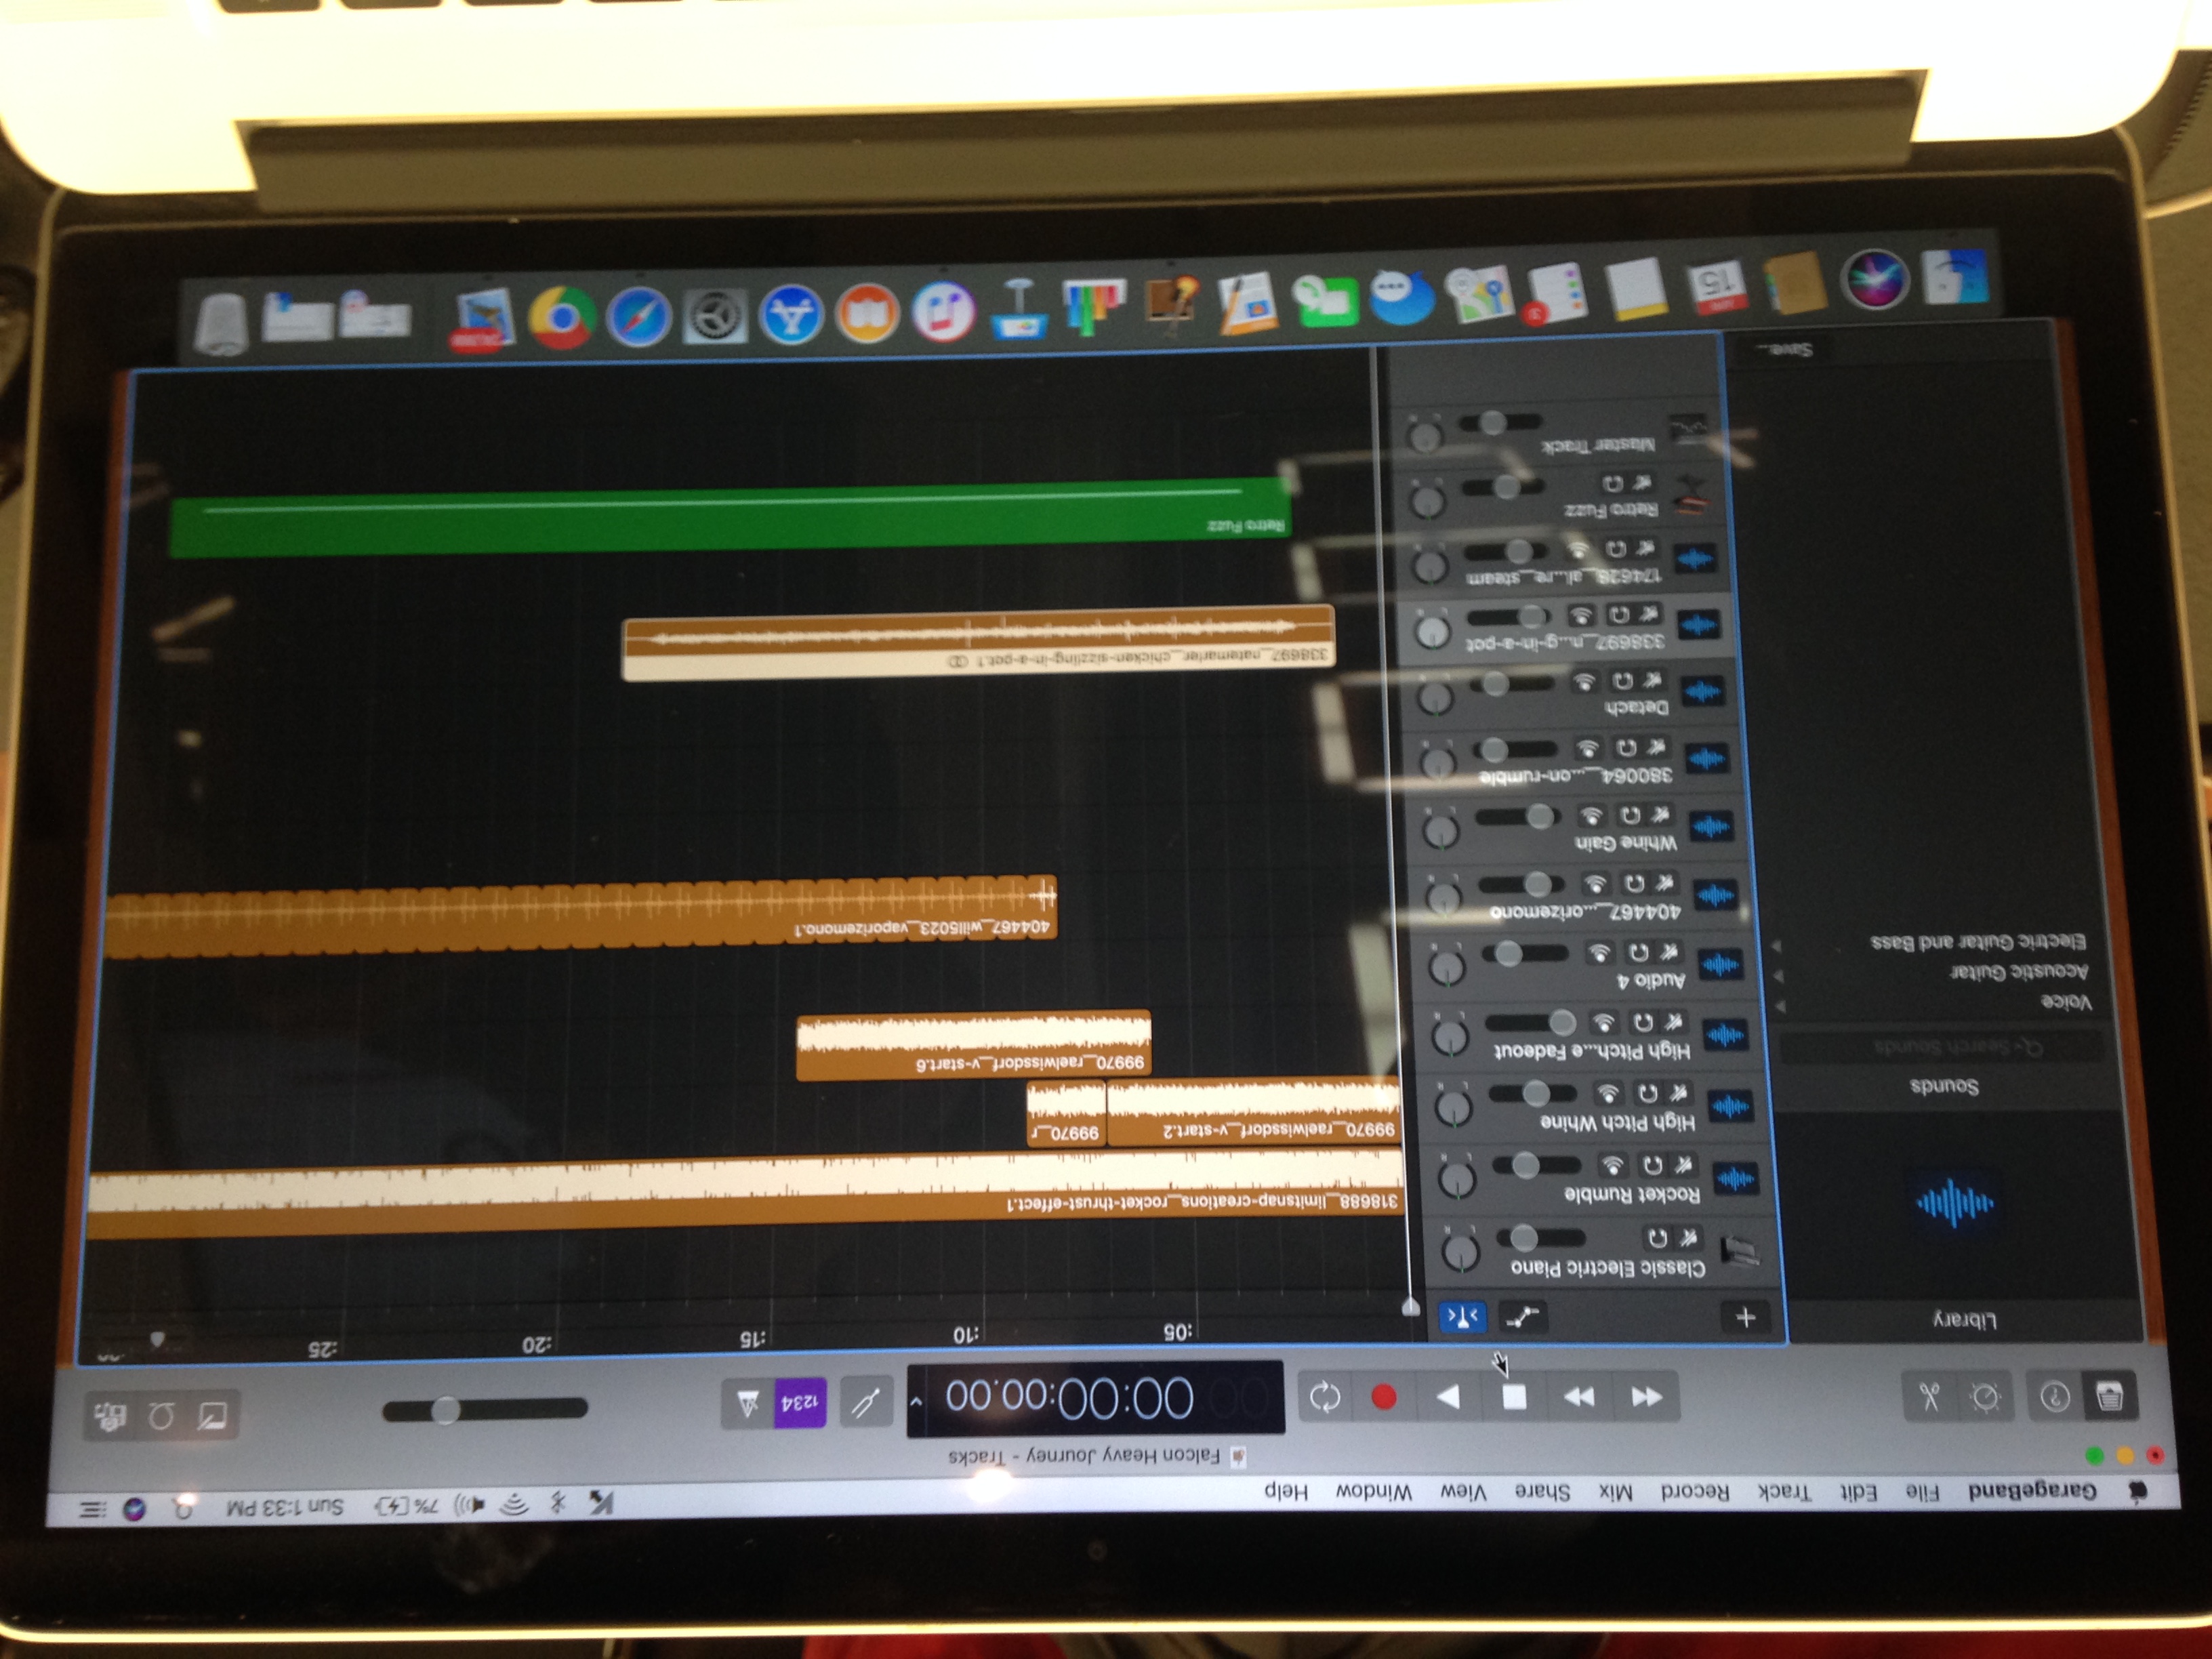Screen dimensions: 2212x1659
Task: Toggle the 1234 count-in button
Action: click(799, 1403)
